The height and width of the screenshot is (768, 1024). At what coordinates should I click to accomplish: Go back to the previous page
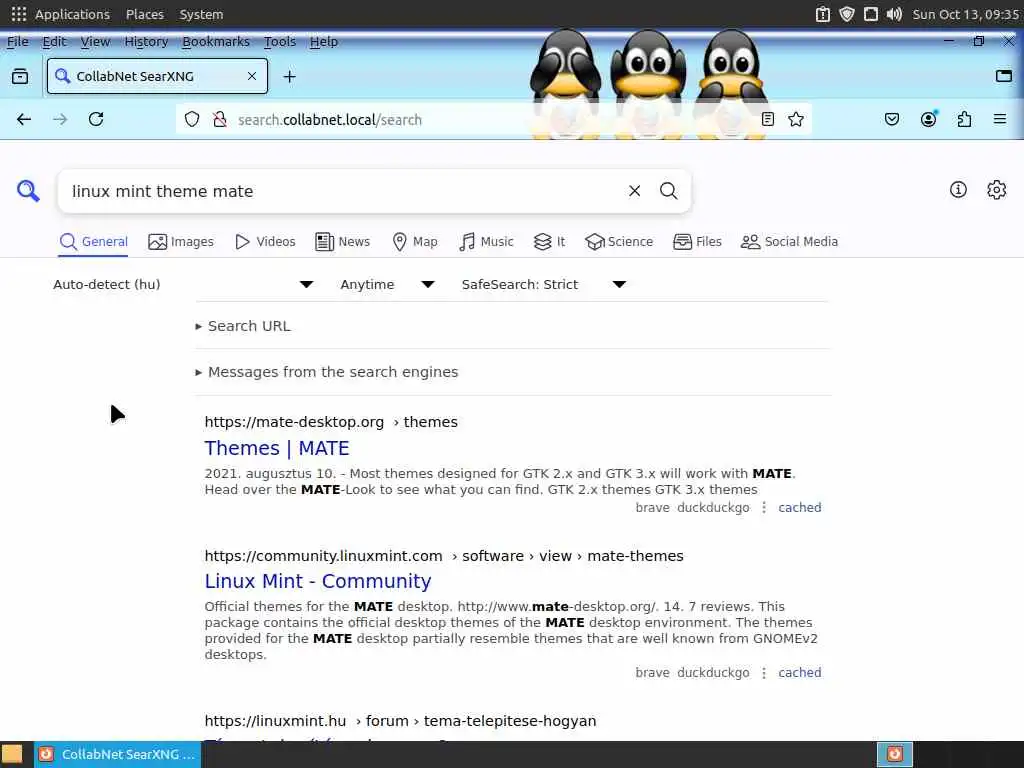(24, 120)
